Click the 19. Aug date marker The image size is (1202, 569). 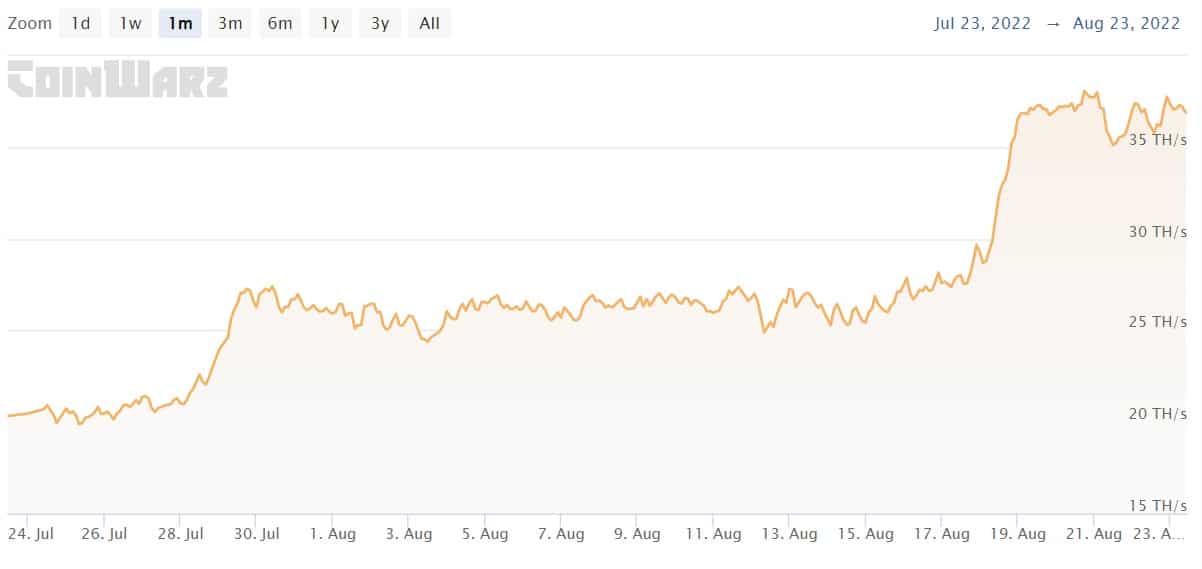1017,534
